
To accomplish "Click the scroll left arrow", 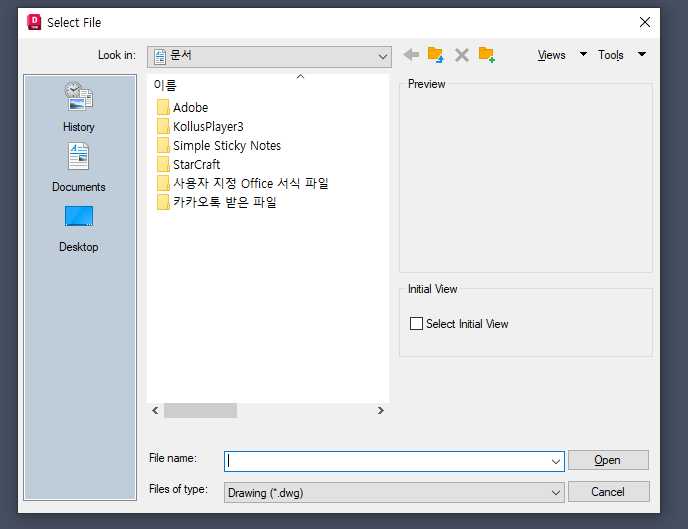I will click(x=155, y=411).
